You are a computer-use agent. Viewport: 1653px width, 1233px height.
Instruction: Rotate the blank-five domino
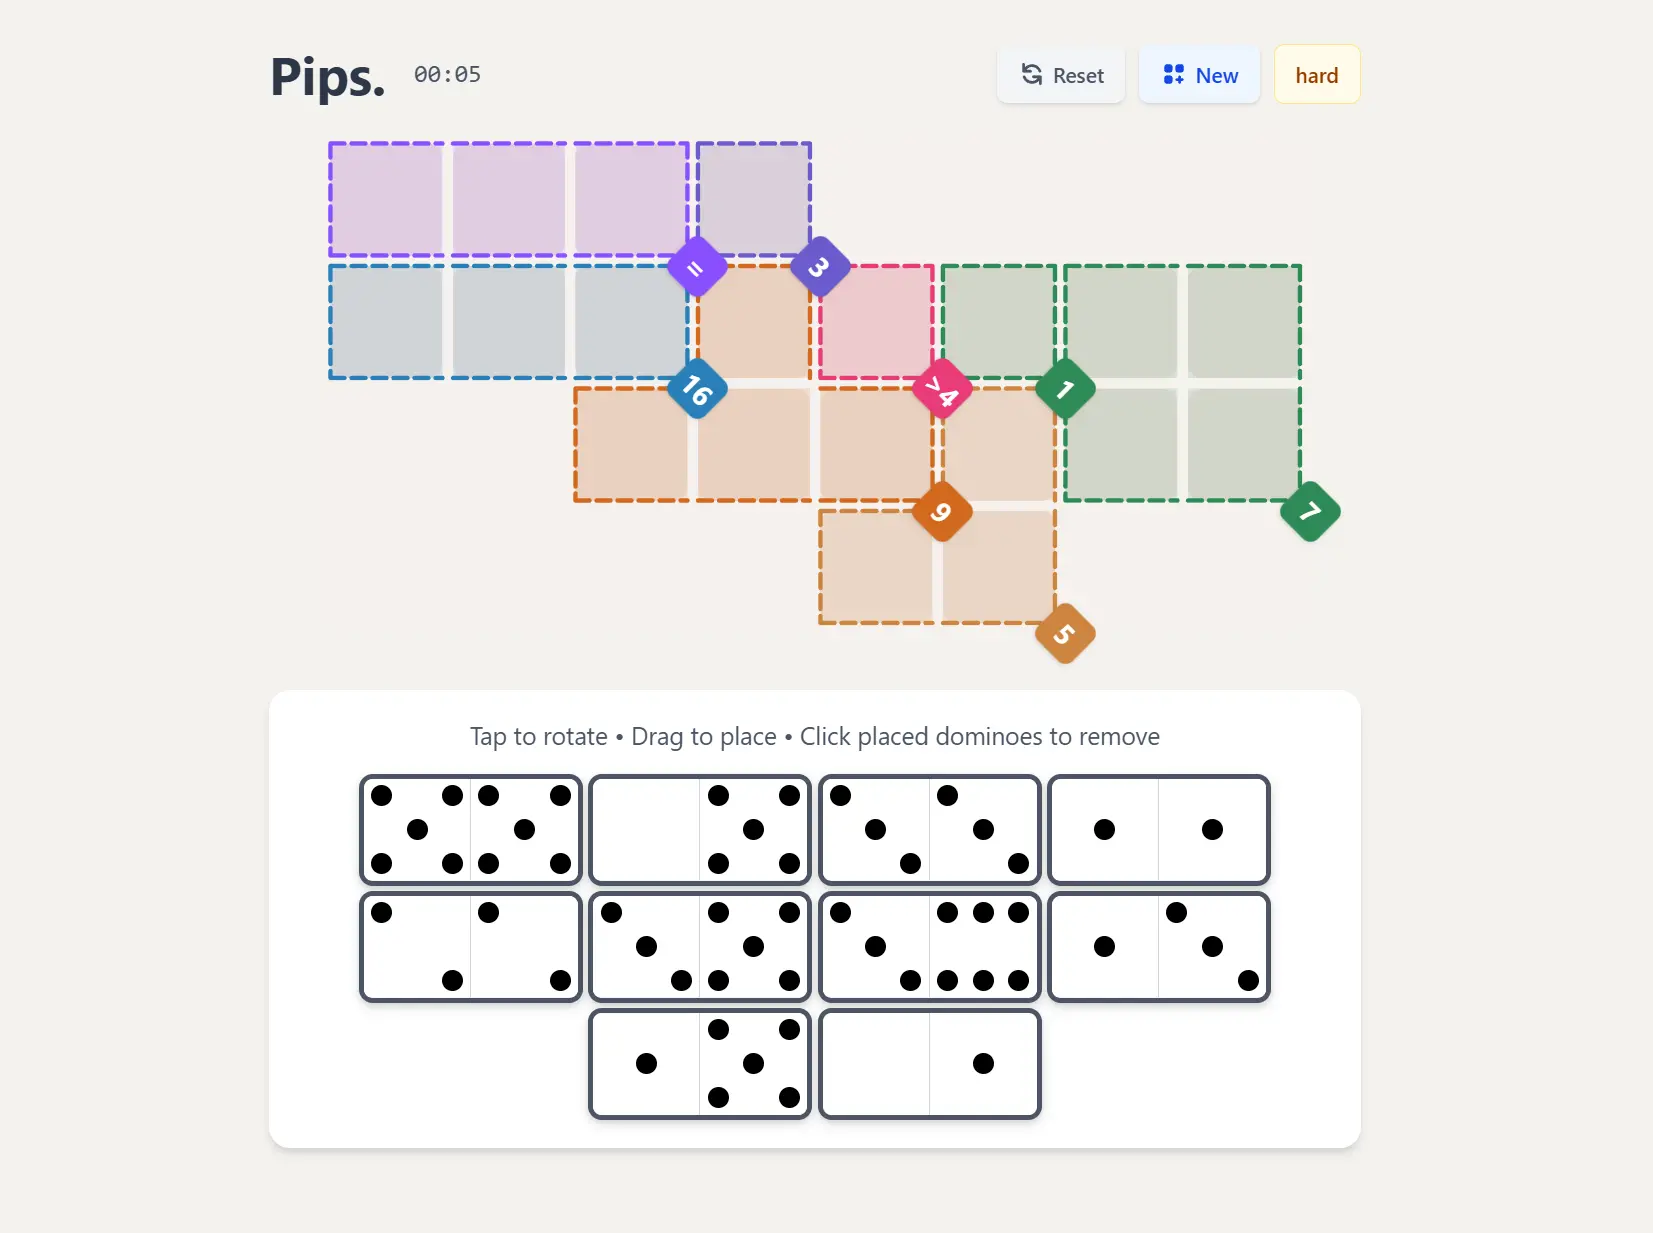coord(700,829)
